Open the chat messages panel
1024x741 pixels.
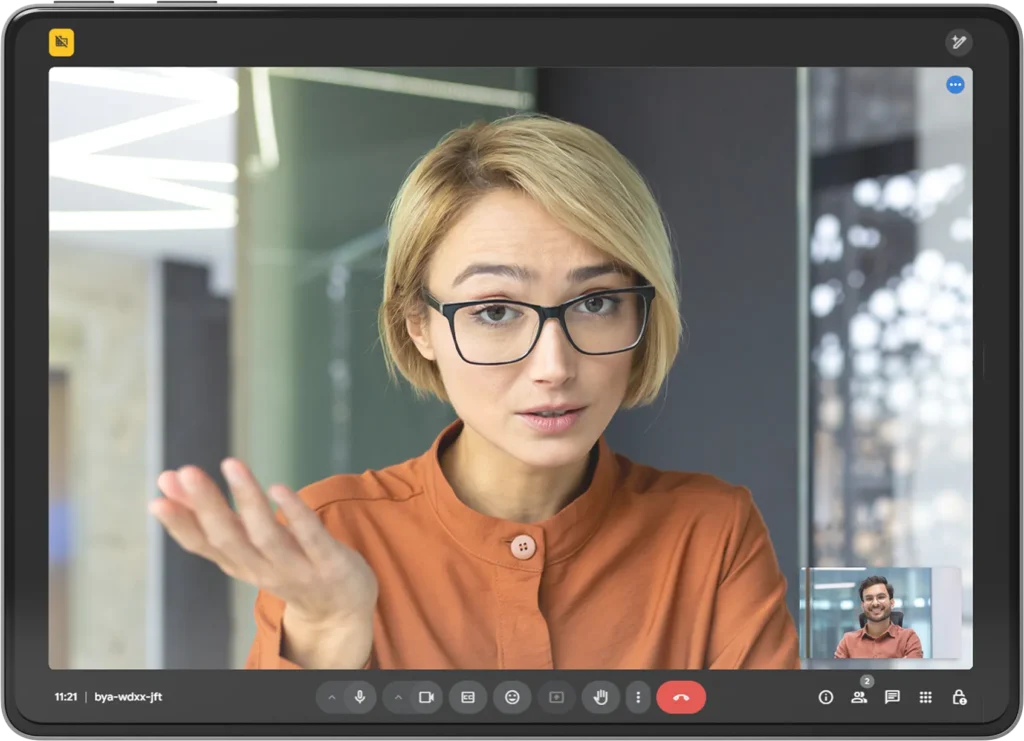pos(892,697)
